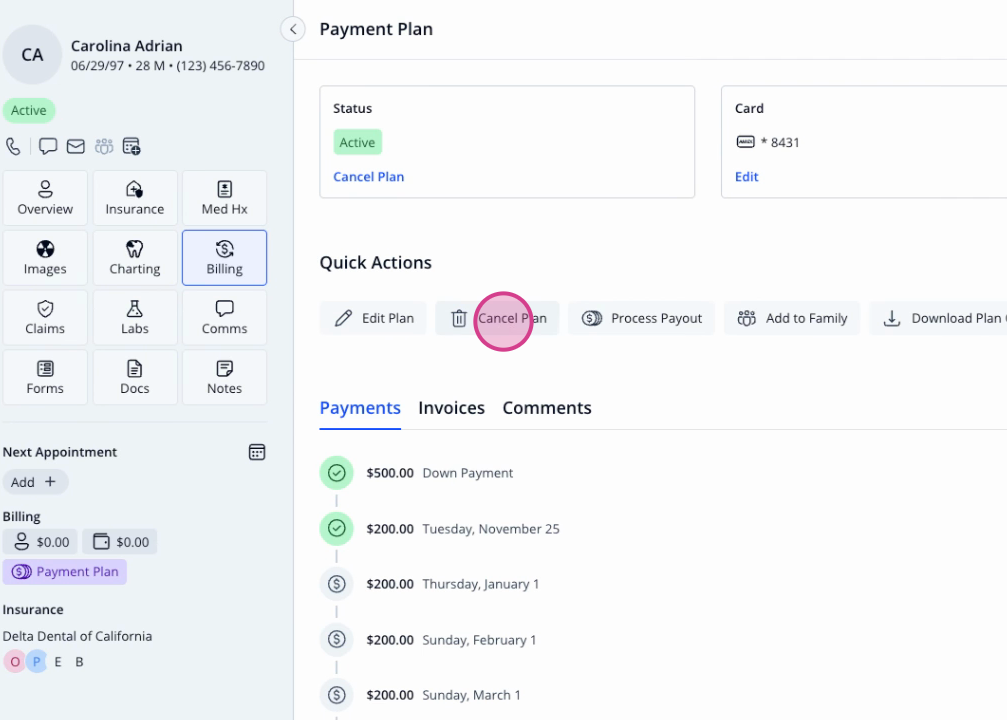Click Delta Dental of California text
This screenshot has width=1007, height=720.
pyautogui.click(x=77, y=636)
